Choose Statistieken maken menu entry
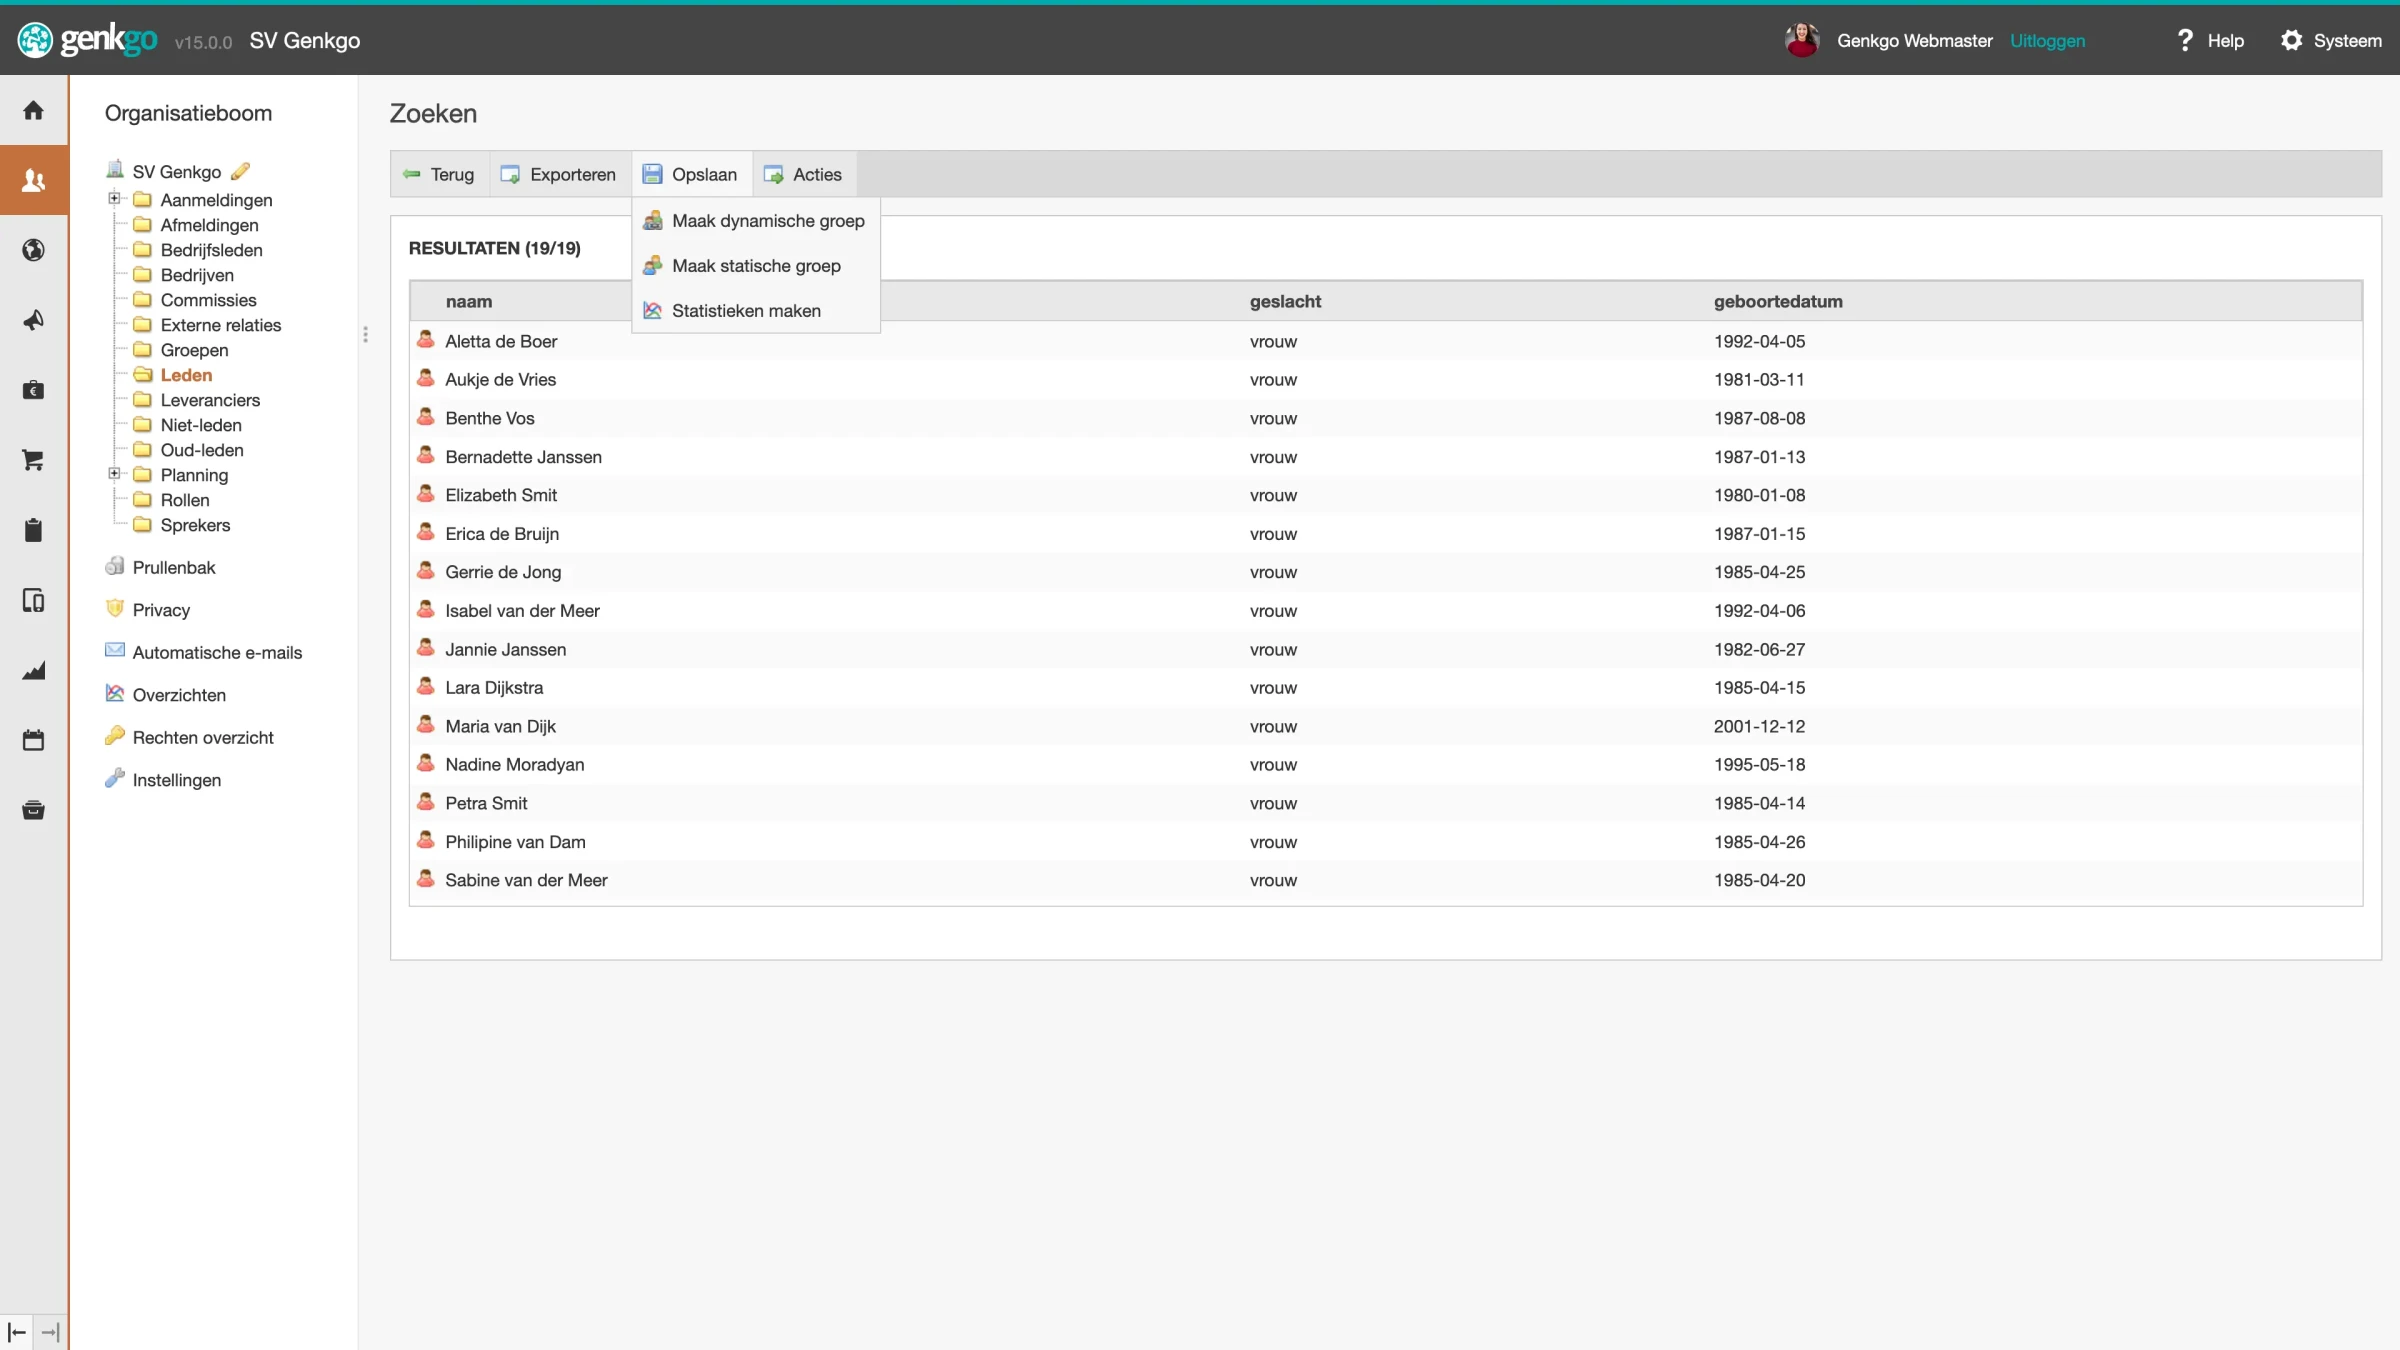Screen dimensions: 2400x1350 tap(745, 311)
